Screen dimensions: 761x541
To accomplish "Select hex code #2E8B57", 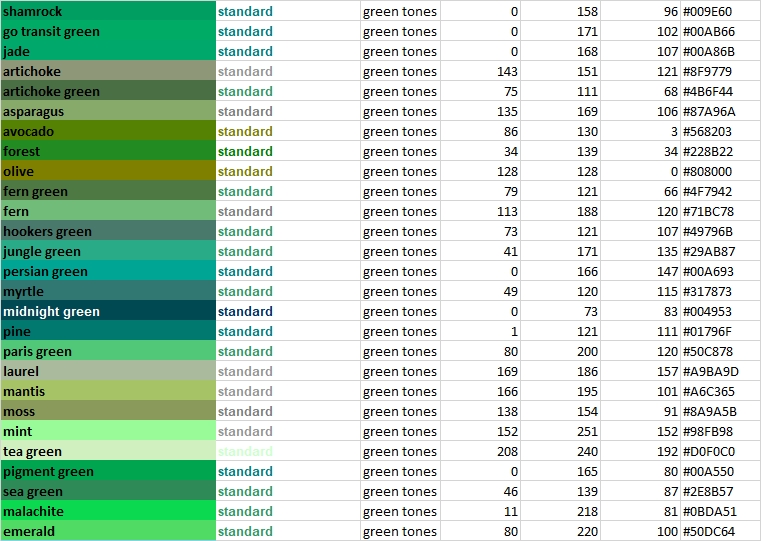I will point(708,492).
